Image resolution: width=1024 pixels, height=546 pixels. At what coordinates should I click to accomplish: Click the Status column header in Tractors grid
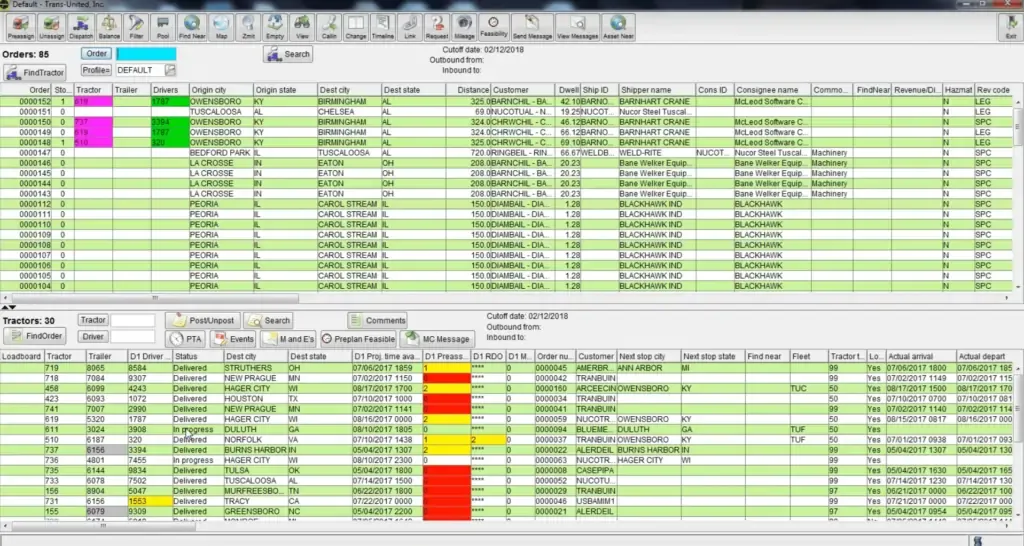pos(197,357)
